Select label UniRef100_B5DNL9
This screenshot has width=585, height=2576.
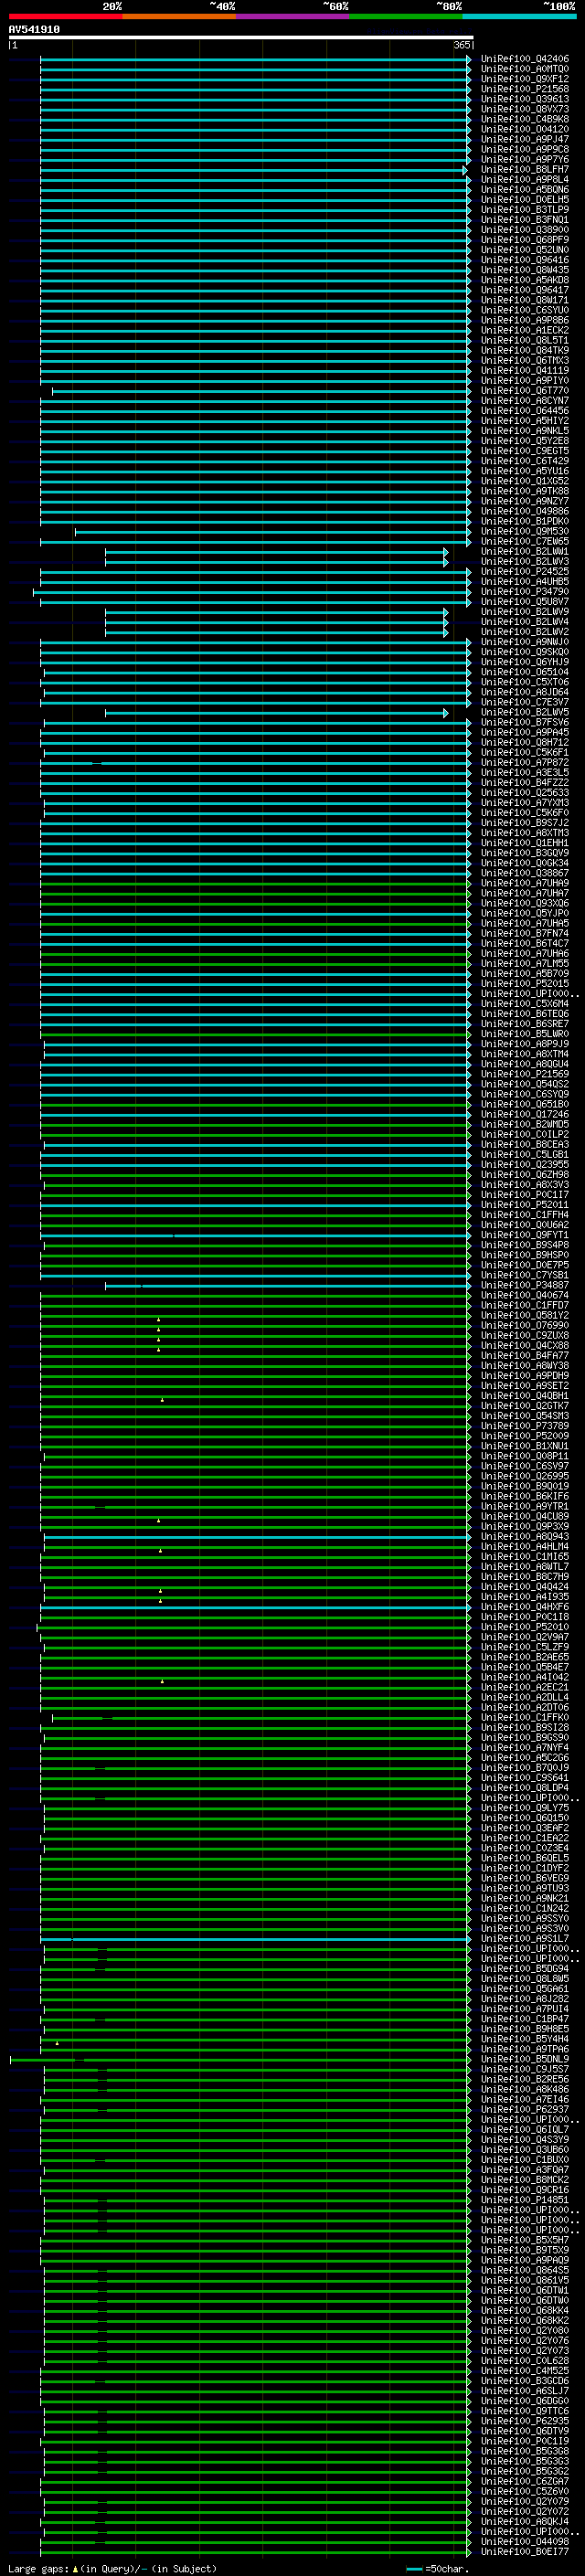tap(525, 2059)
